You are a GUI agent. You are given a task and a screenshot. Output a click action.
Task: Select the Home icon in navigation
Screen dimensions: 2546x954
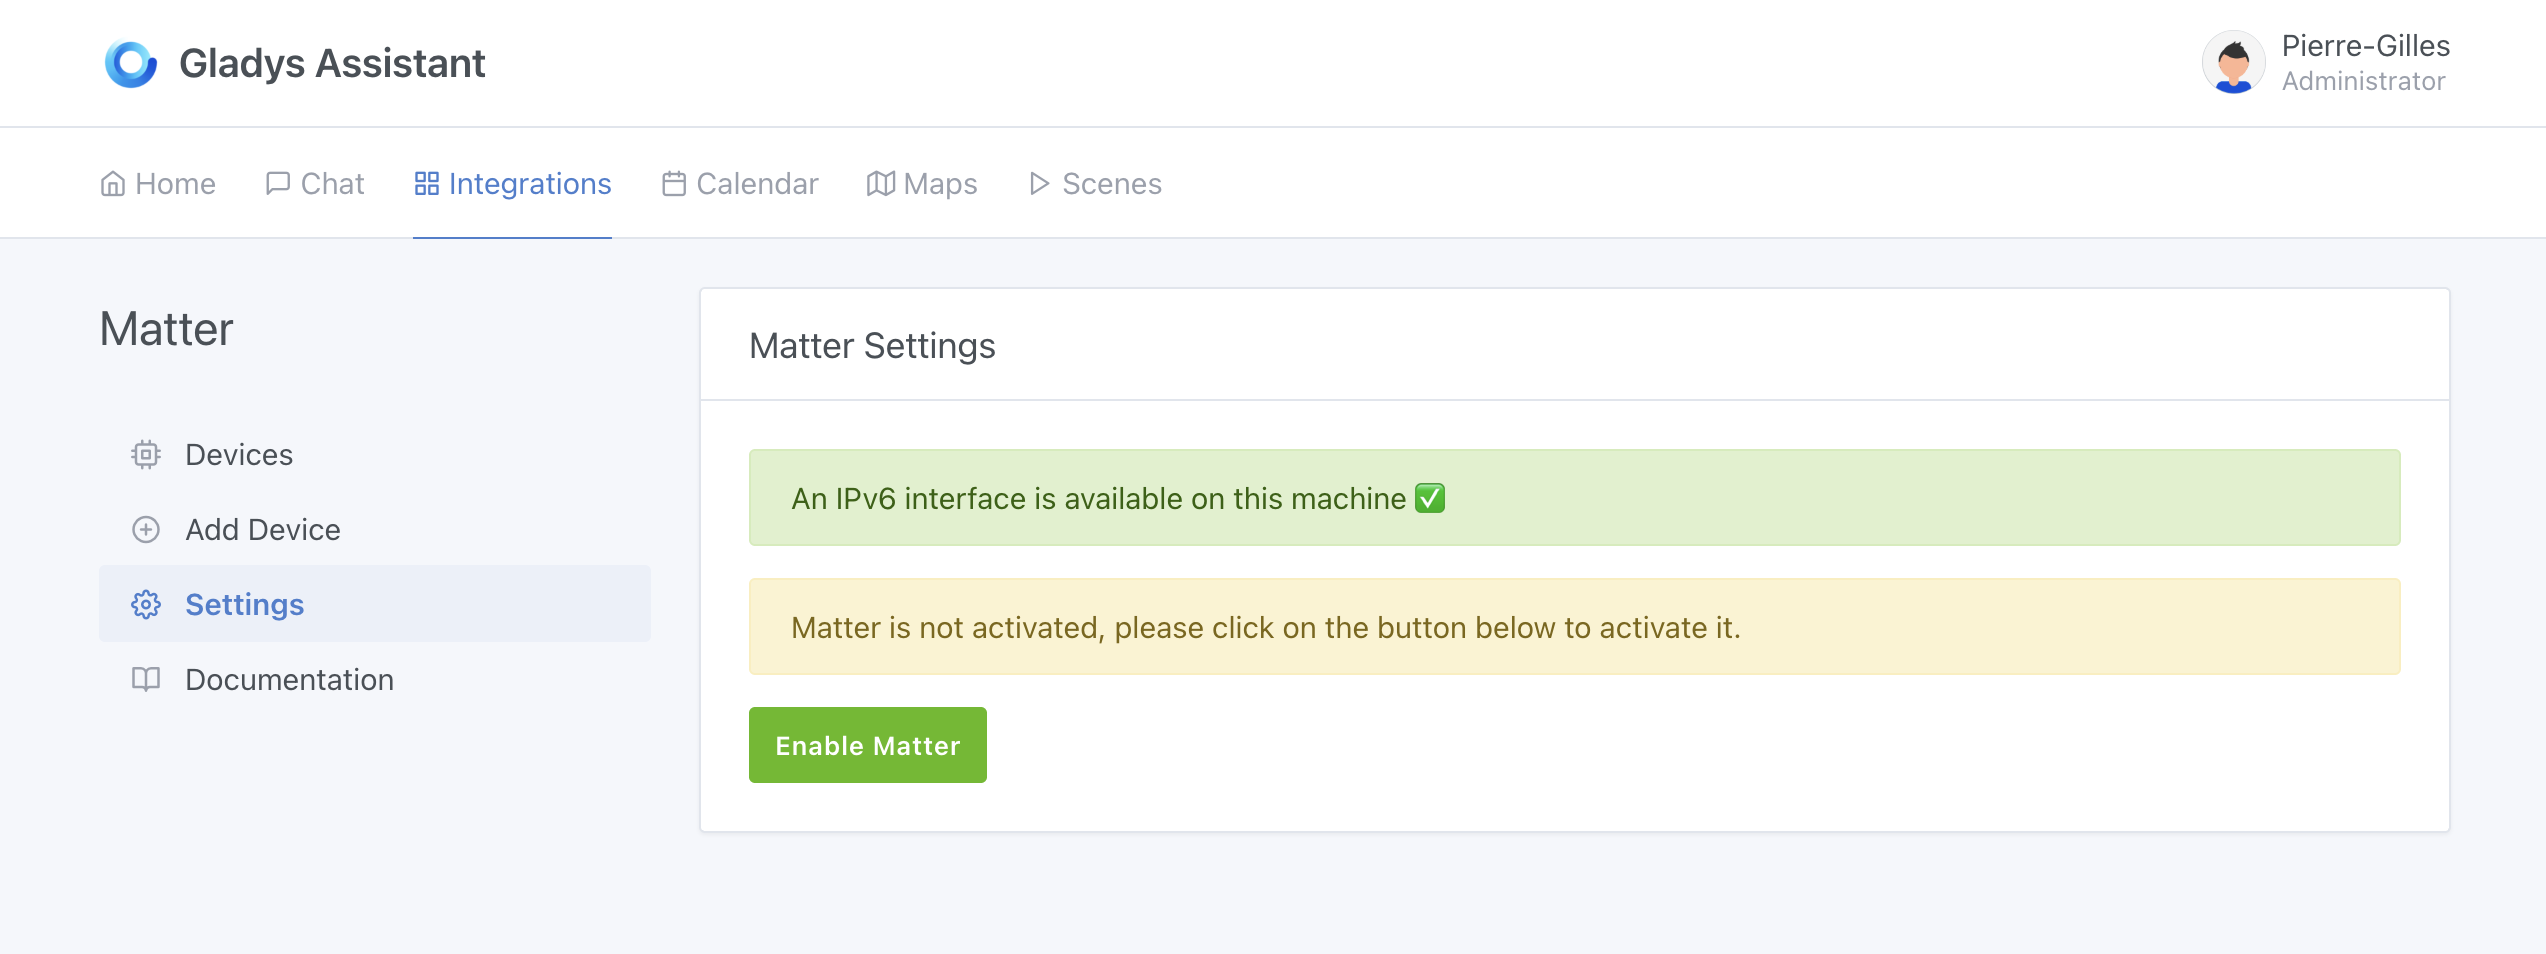112,183
